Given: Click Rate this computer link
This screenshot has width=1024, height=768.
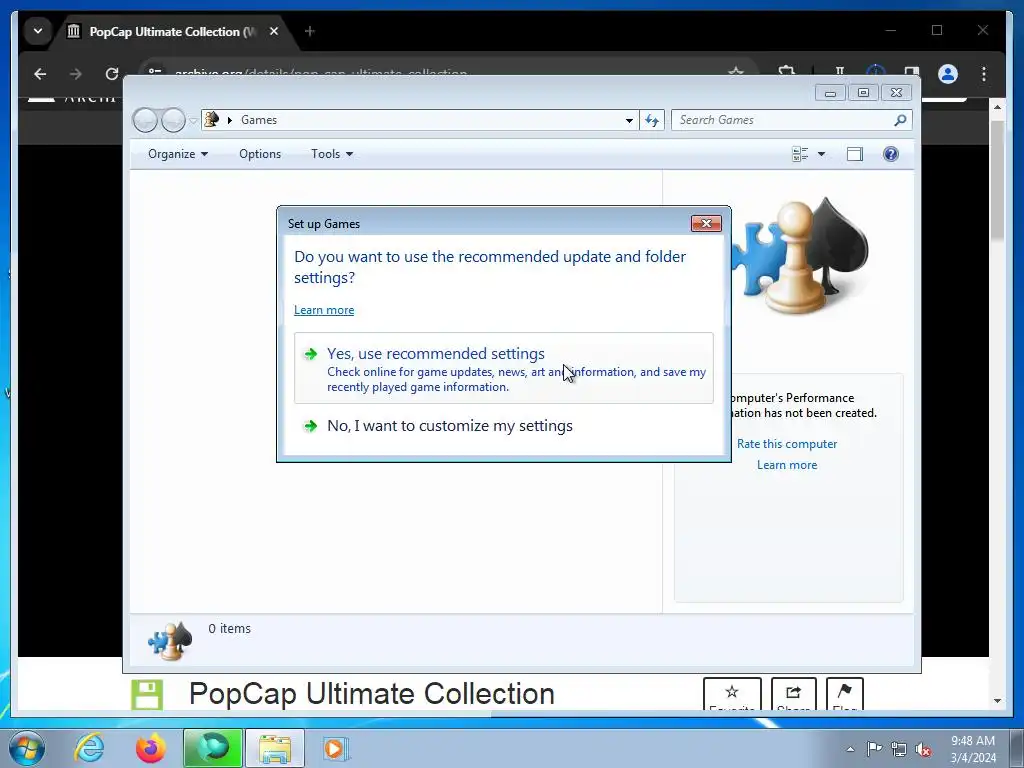Looking at the screenshot, I should 787,444.
